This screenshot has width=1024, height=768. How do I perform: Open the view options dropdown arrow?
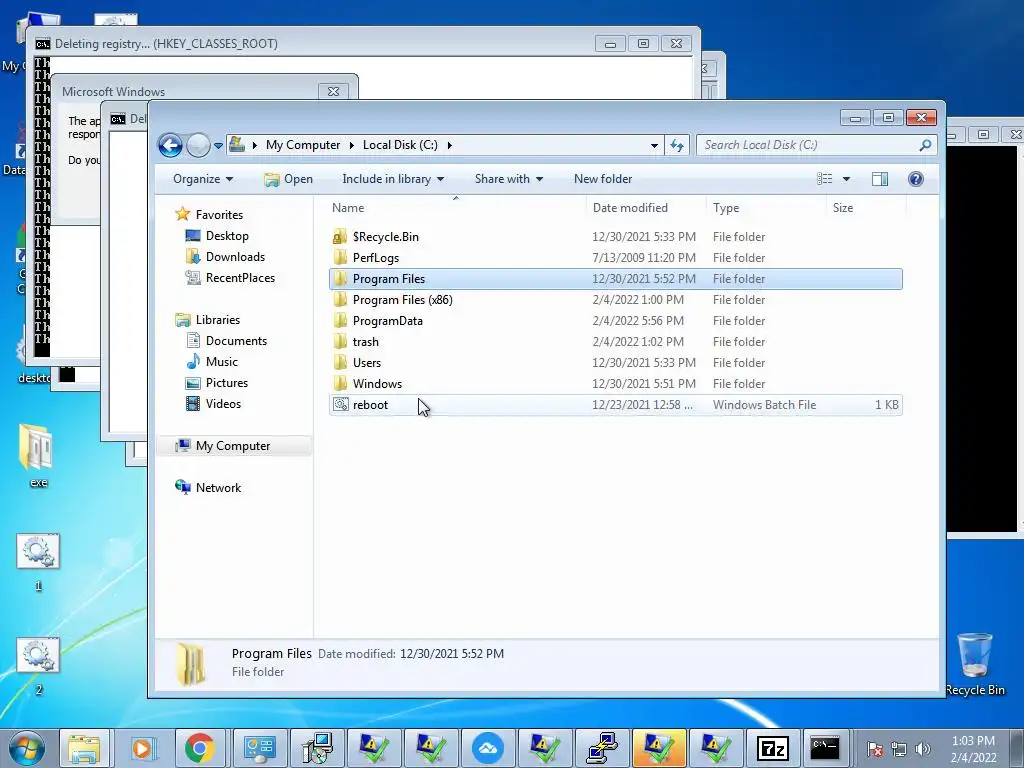pos(846,179)
